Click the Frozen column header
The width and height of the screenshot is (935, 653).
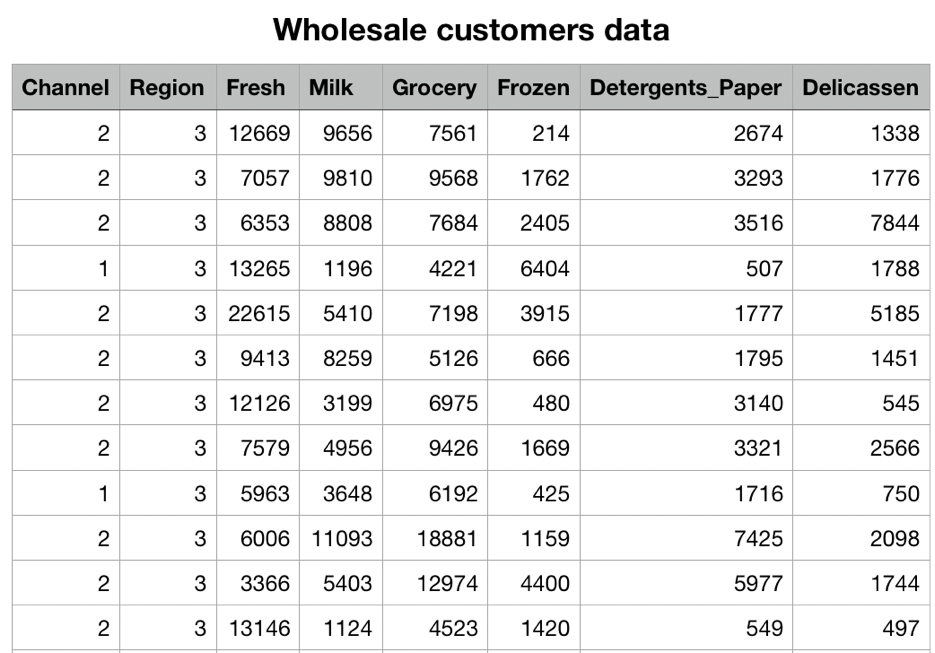pos(533,87)
